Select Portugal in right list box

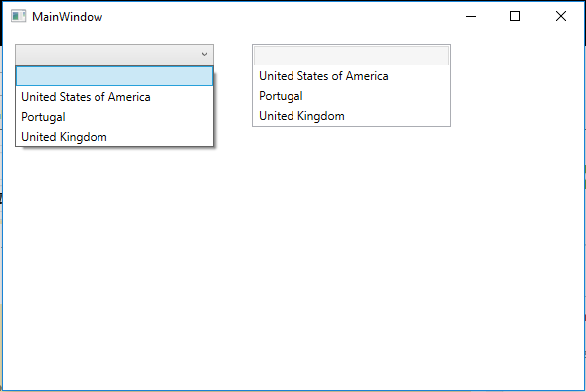click(x=351, y=96)
